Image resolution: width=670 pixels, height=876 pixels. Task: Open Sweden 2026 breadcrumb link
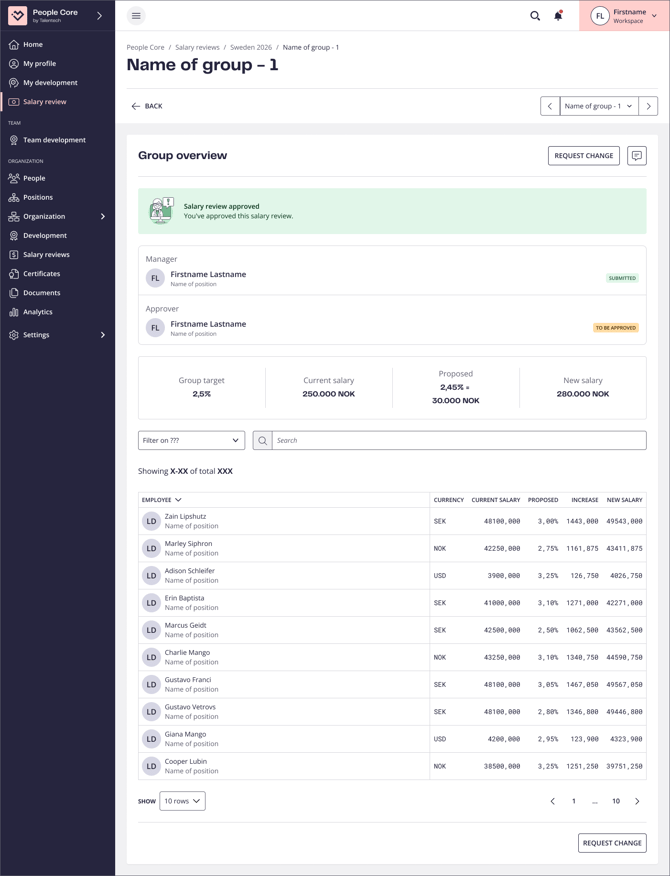tap(251, 47)
